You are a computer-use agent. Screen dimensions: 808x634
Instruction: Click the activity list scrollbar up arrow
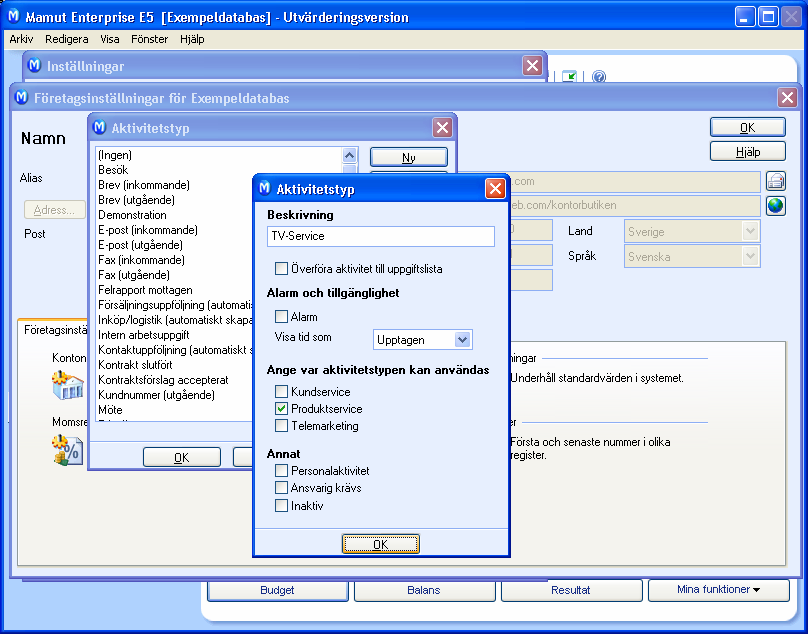point(349,155)
